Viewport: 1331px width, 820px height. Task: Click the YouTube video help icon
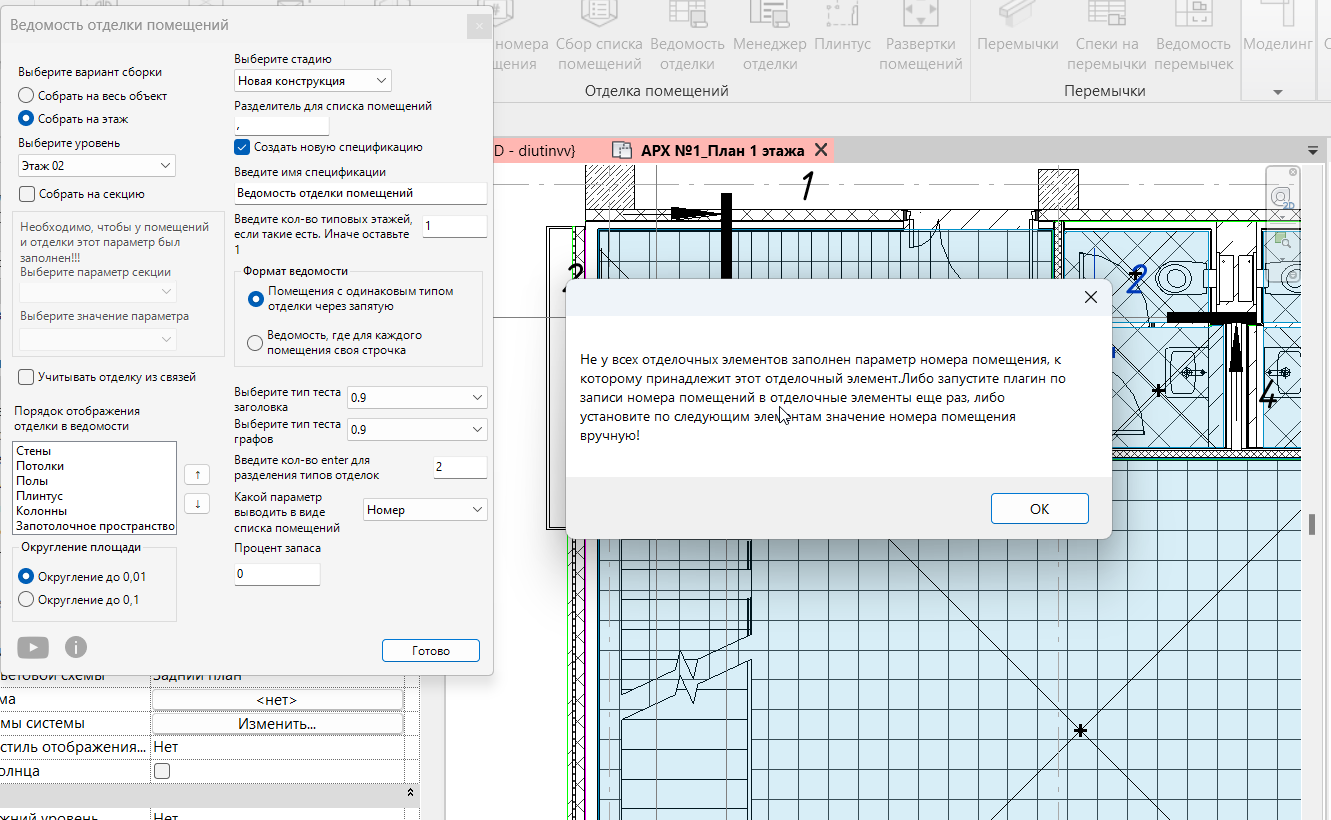pos(33,647)
